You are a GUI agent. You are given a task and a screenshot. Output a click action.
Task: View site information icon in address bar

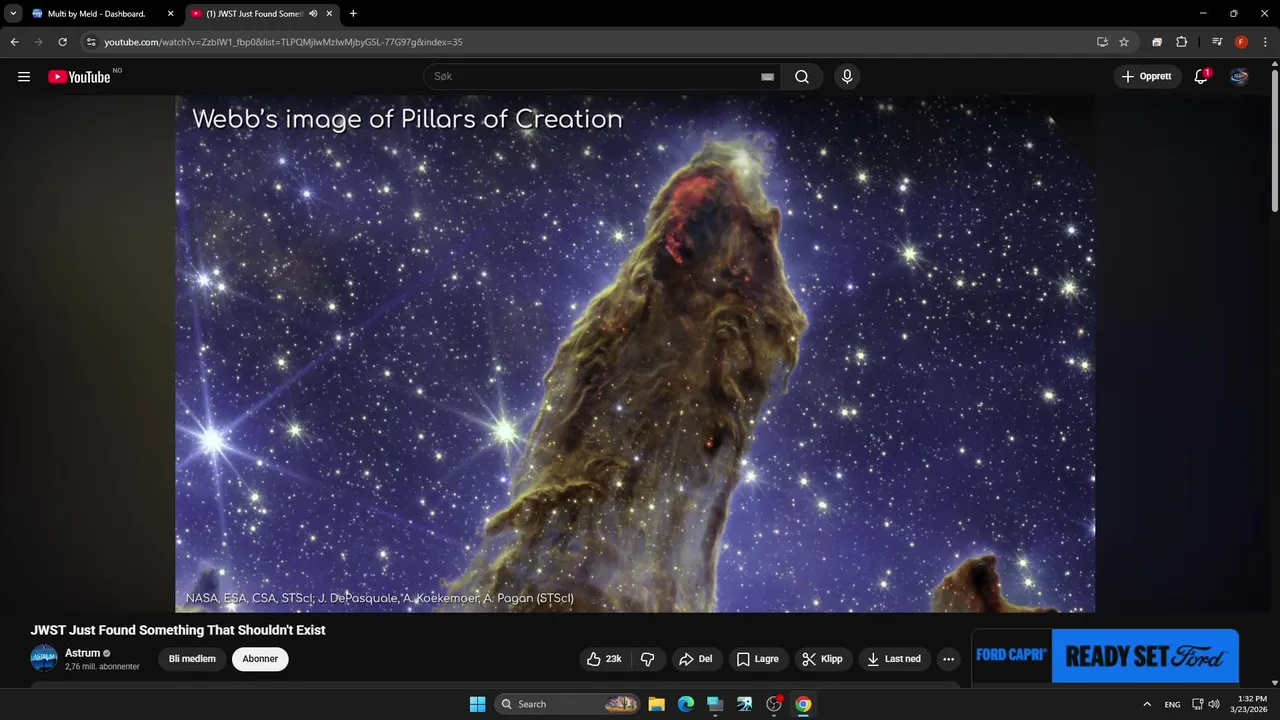point(91,42)
